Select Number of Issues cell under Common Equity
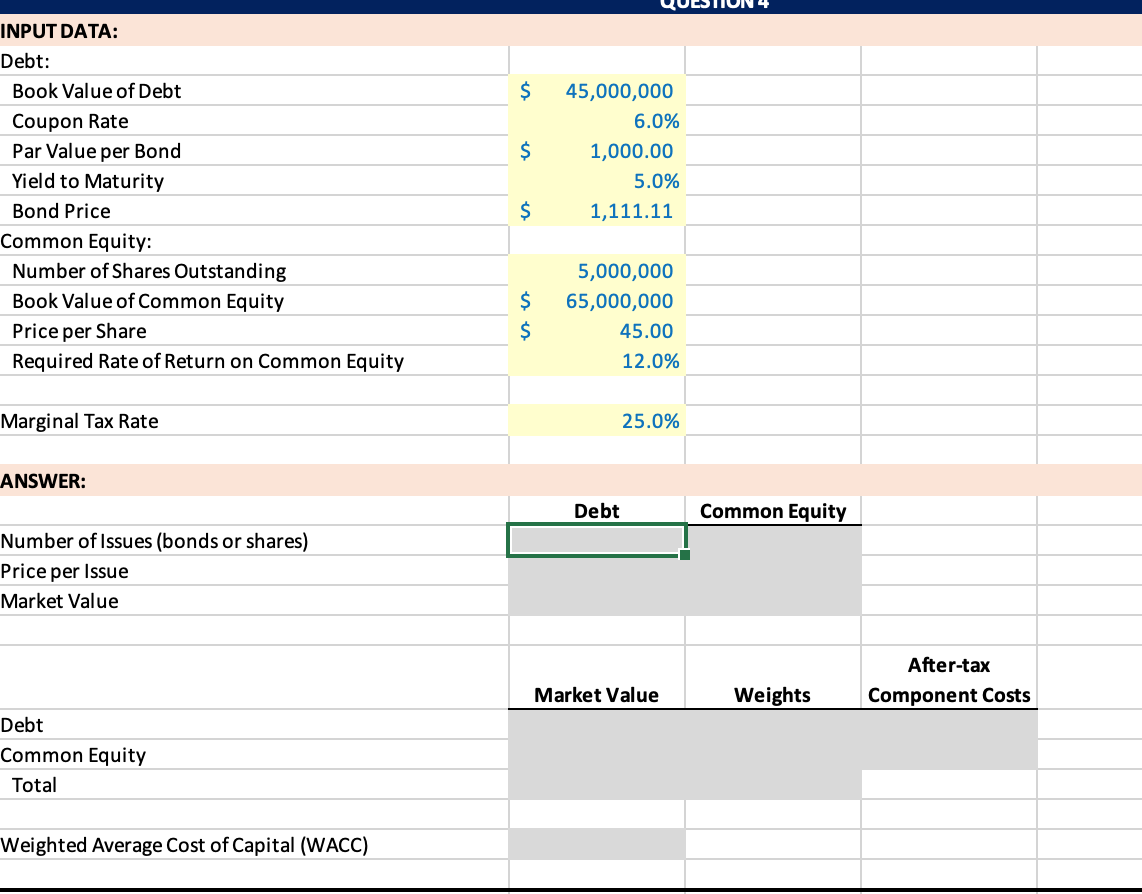Screen dimensions: 1142x894 (772, 540)
